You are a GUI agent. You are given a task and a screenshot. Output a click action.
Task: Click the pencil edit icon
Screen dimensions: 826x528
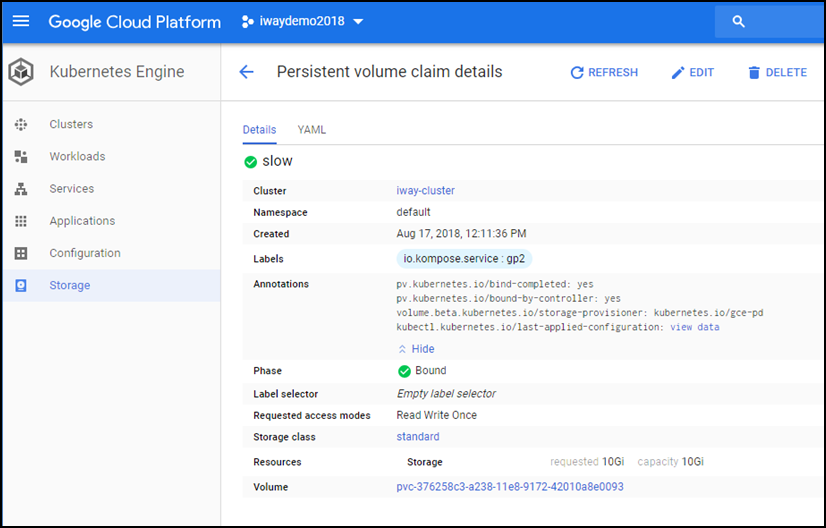[x=678, y=73]
